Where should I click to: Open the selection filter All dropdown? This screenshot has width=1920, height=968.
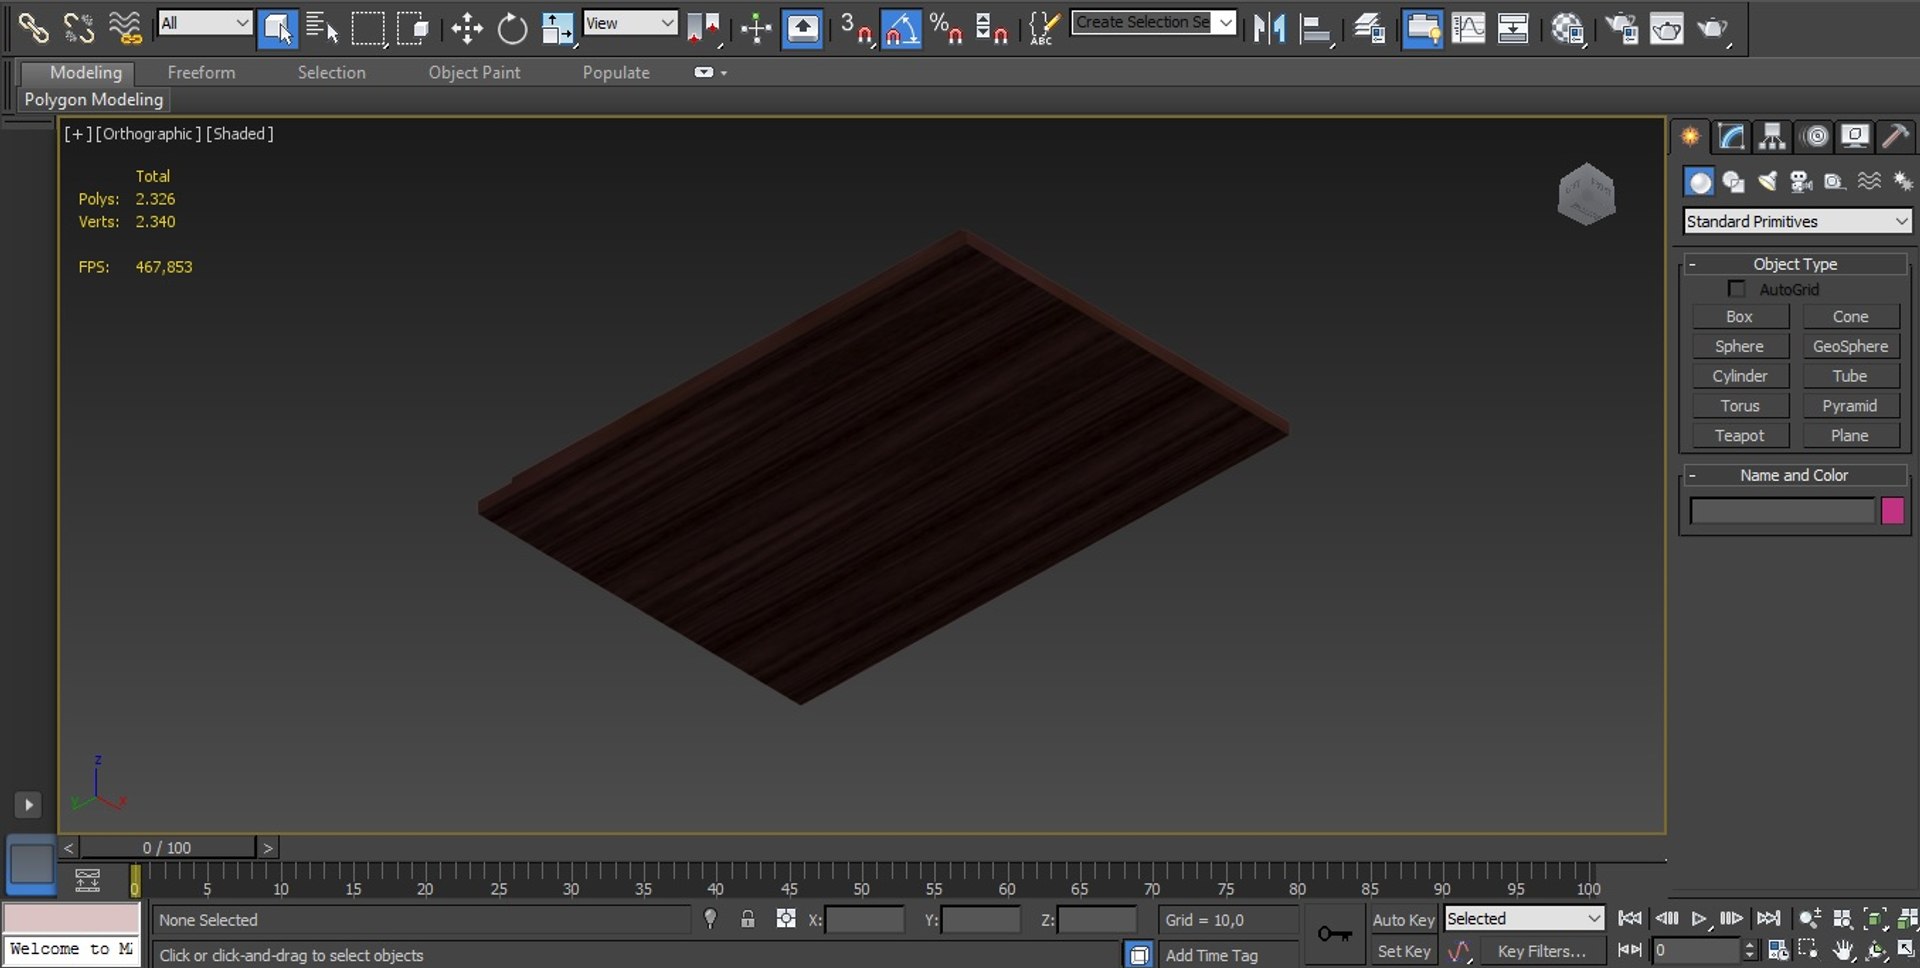point(204,23)
